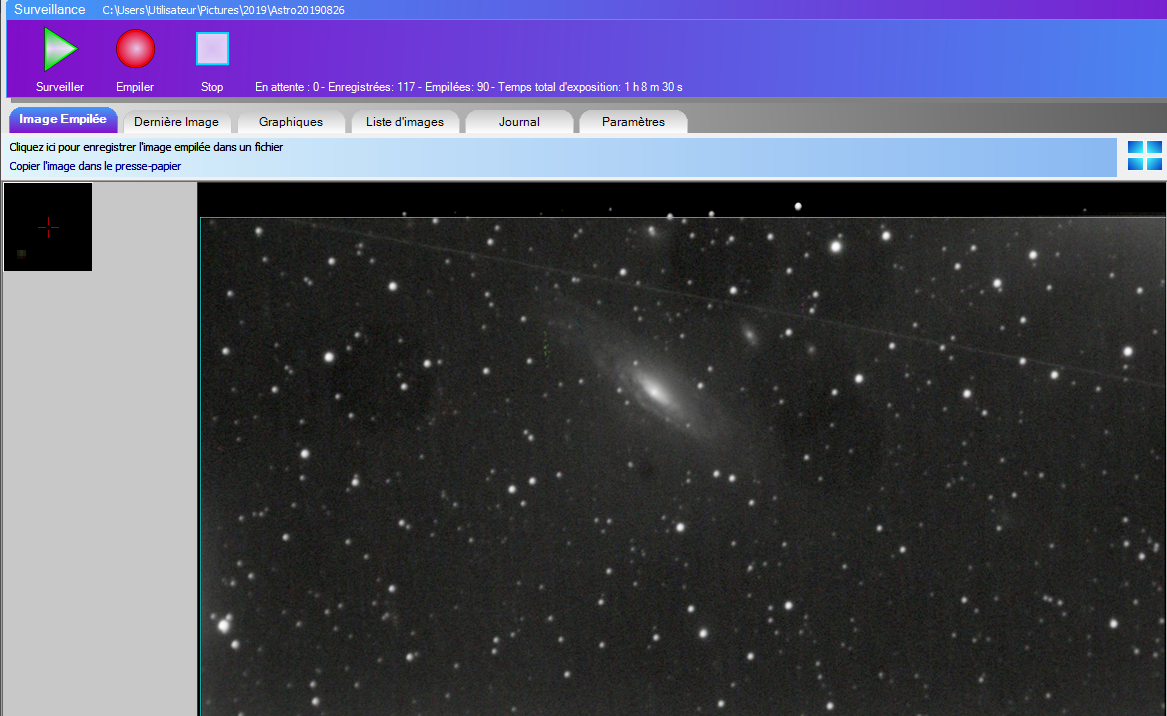Switch to the Image Empilée tab
Viewport: 1167px width, 716px height.
pos(63,119)
